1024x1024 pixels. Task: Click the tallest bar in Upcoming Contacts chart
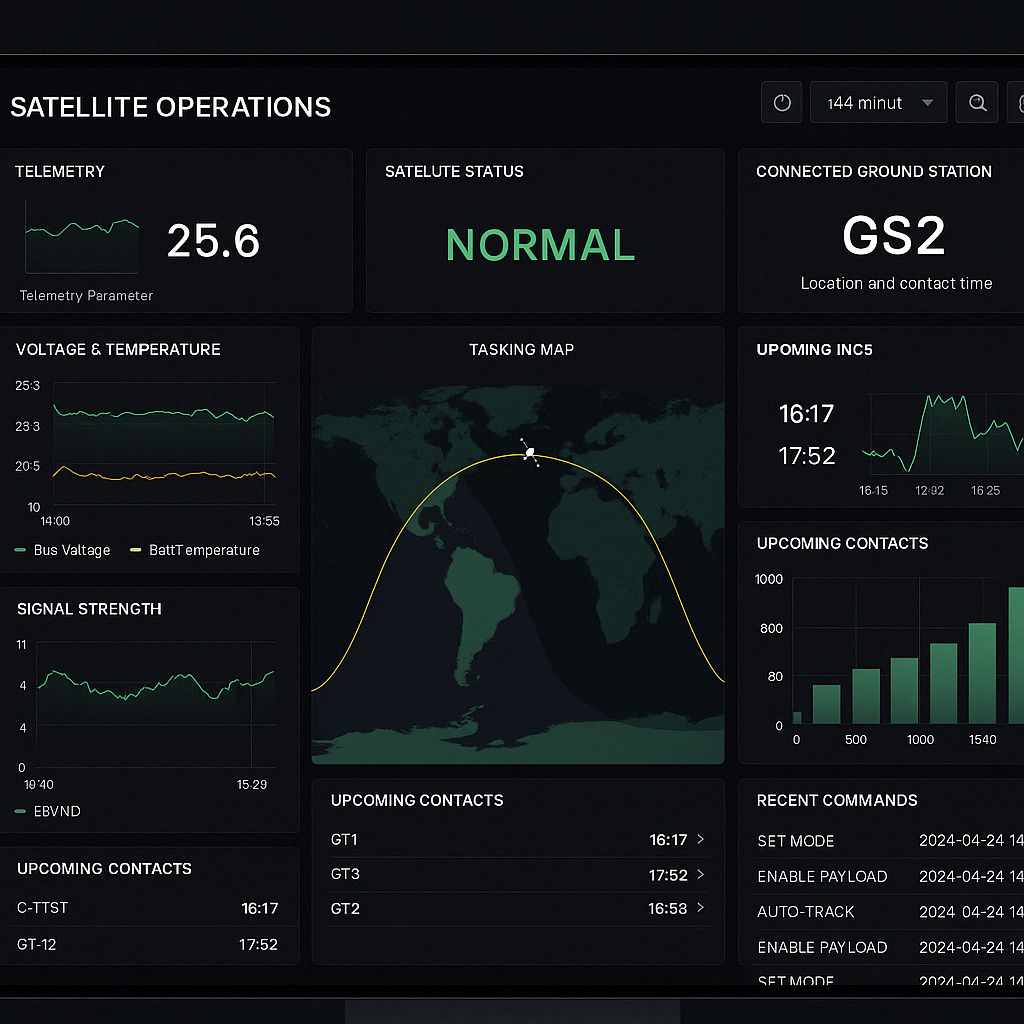[1015, 655]
